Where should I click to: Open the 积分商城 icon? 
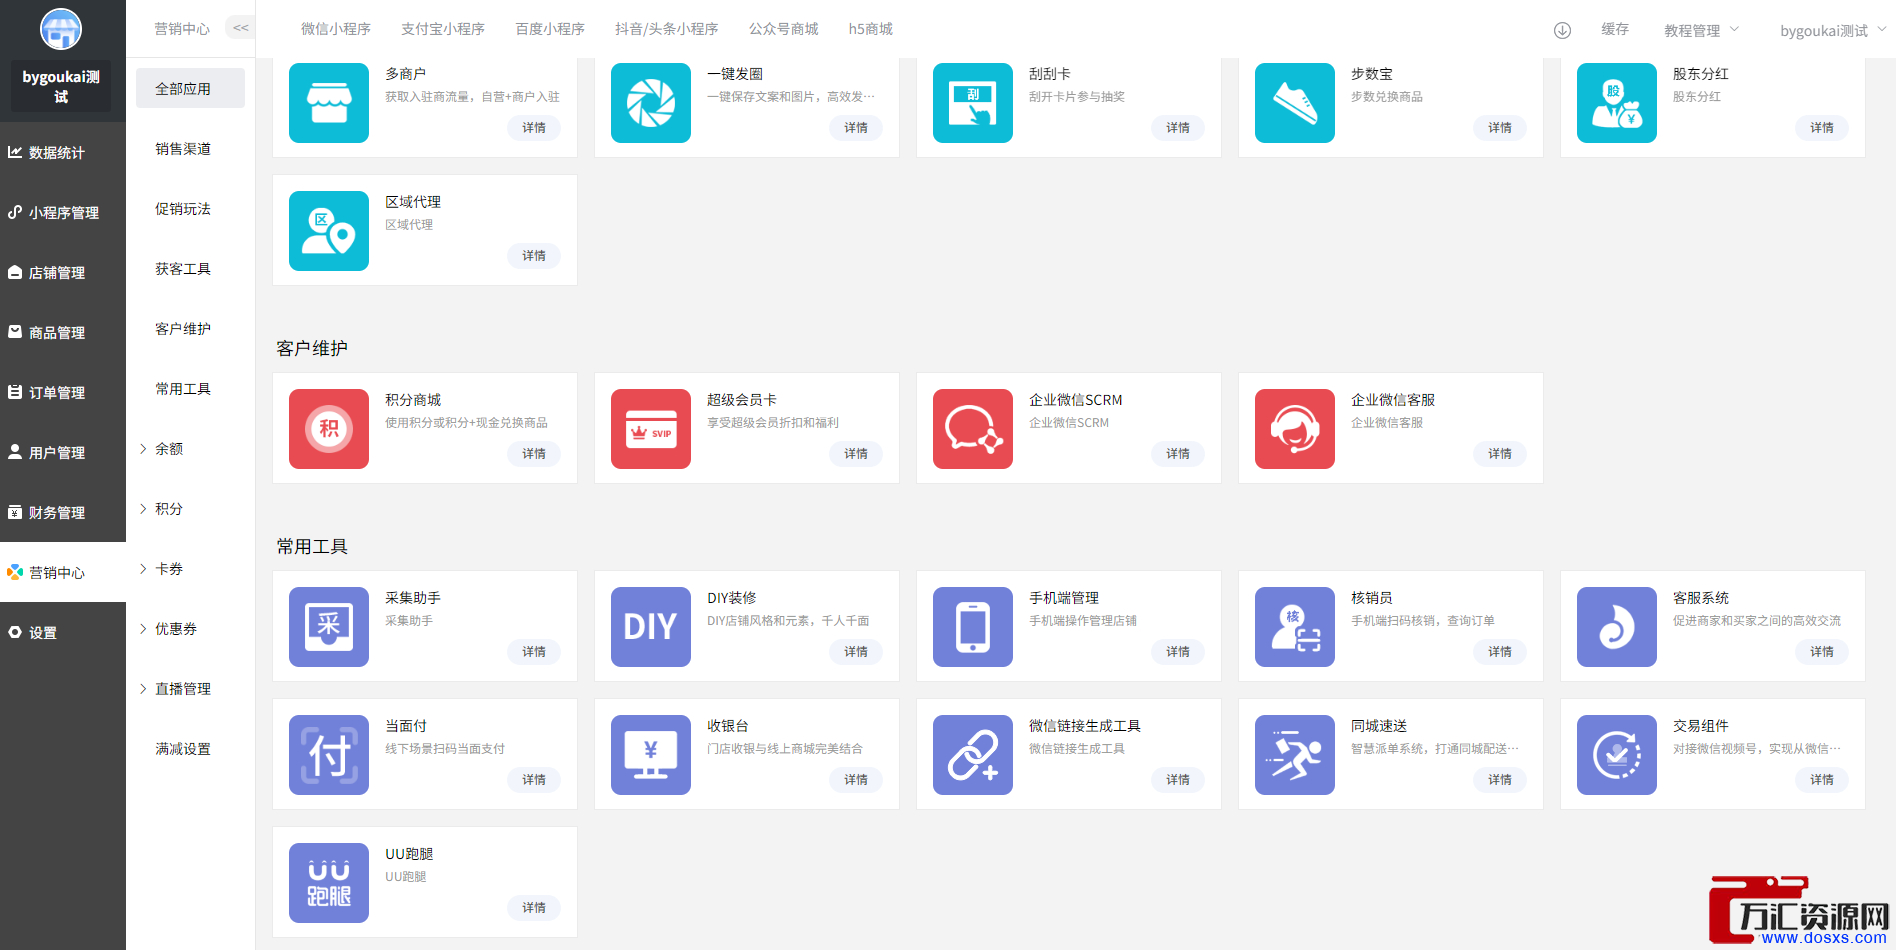(328, 429)
